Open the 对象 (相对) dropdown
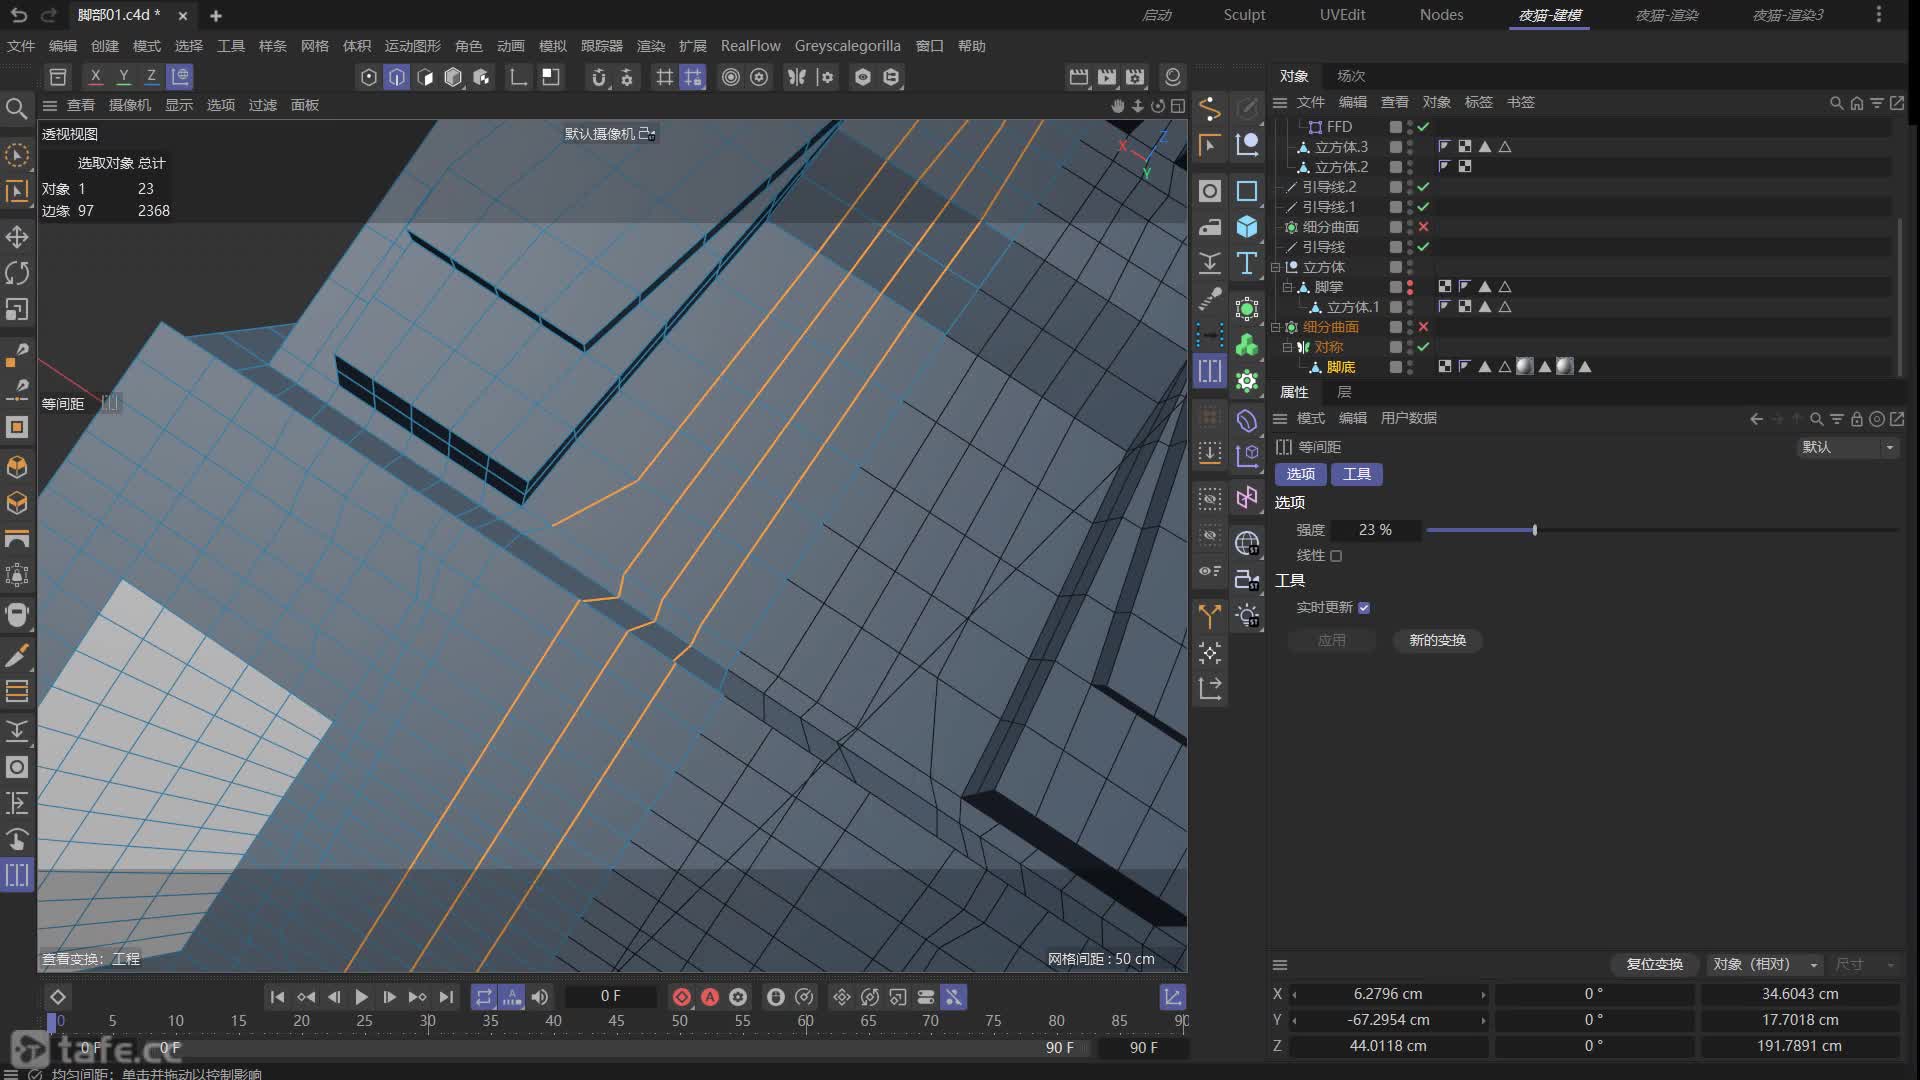The width and height of the screenshot is (1920, 1080). coord(1766,964)
